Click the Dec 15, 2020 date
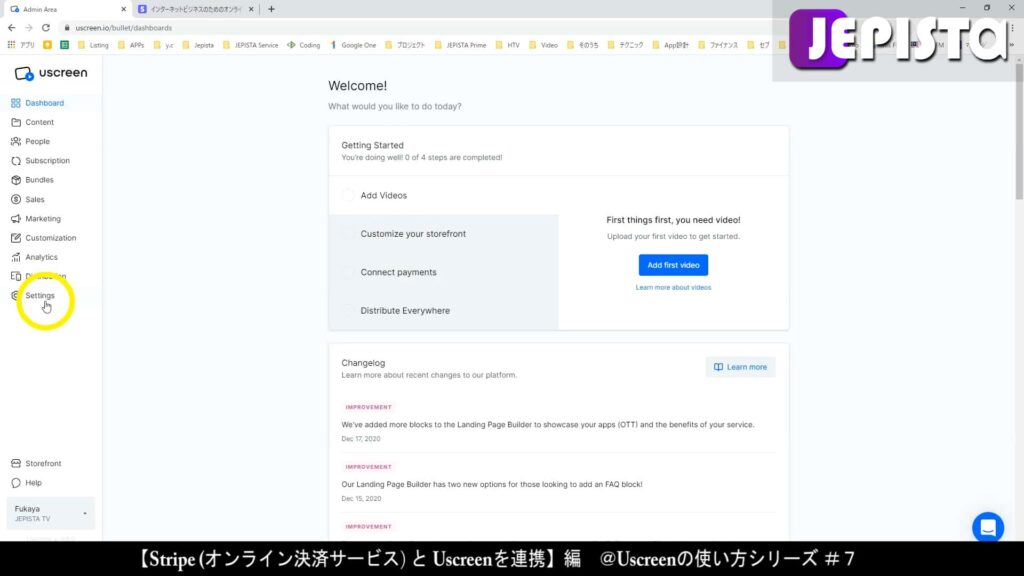Screen dimensions: 1024x576 click(x=360, y=499)
